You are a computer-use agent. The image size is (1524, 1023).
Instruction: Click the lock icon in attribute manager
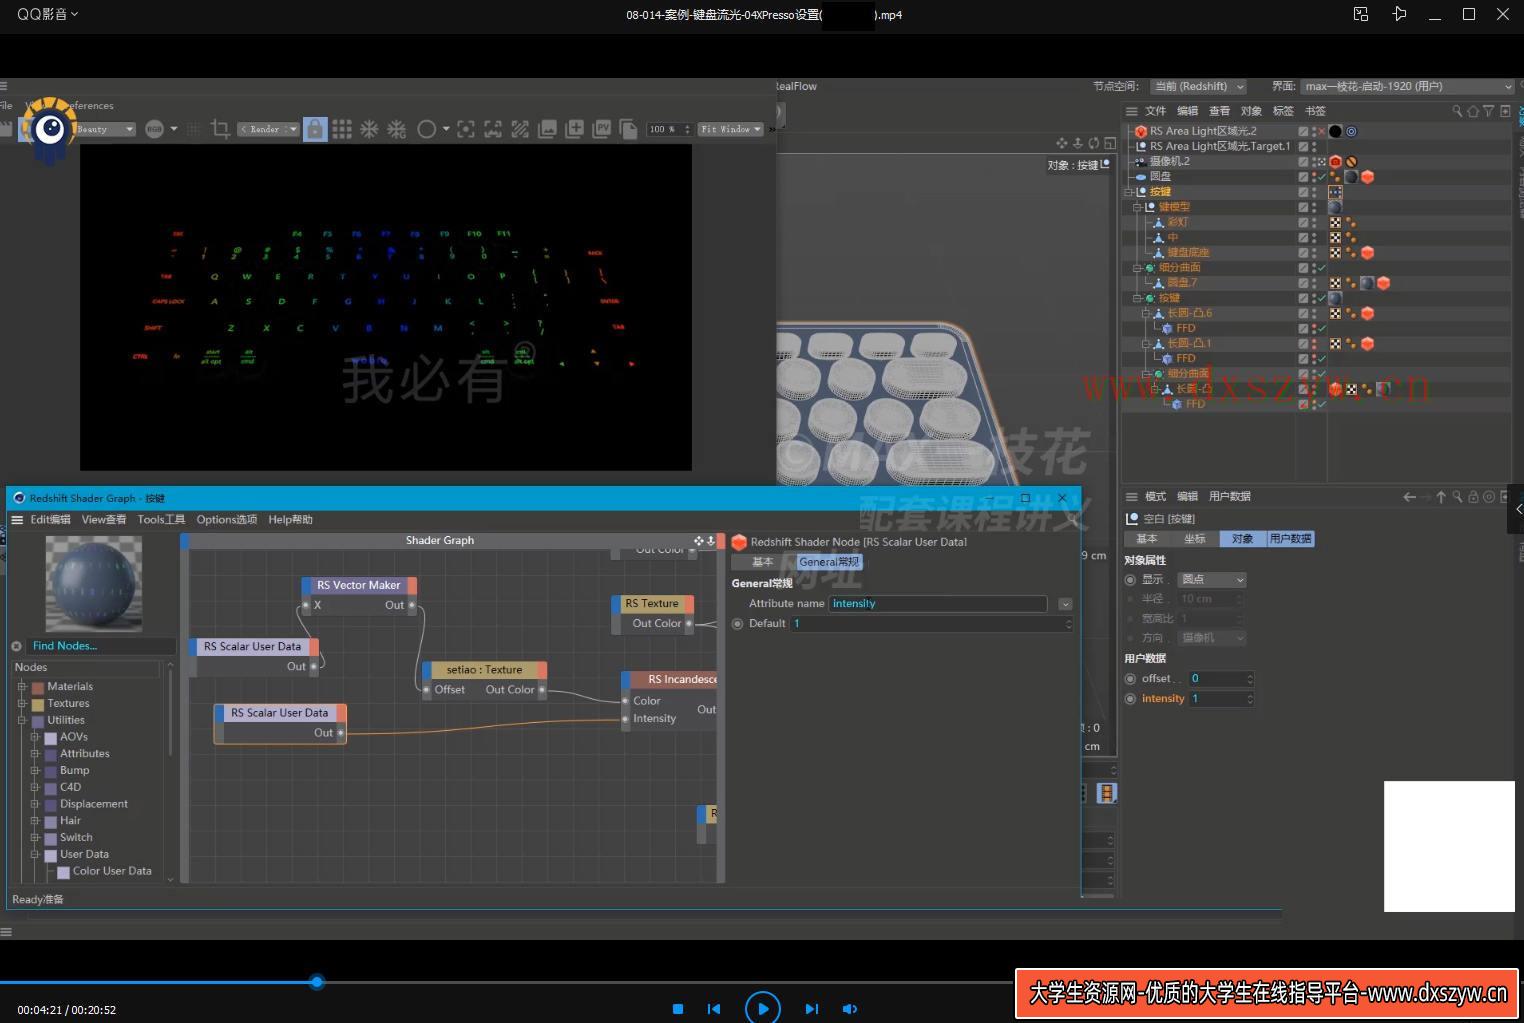click(x=1473, y=496)
